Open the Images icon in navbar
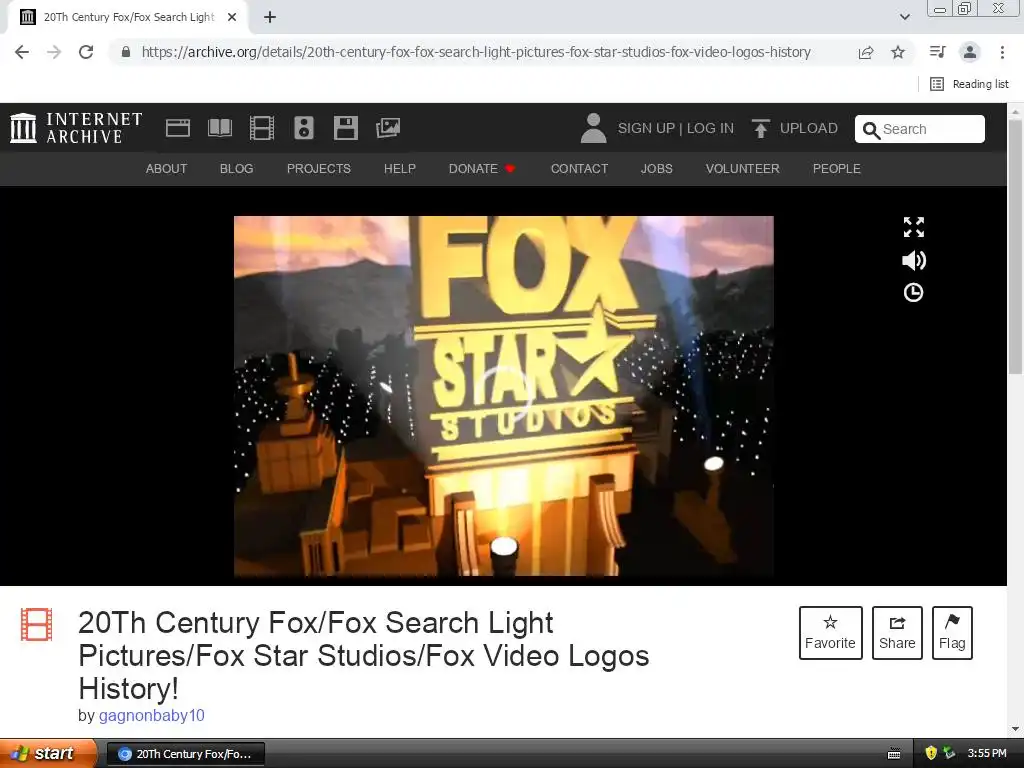This screenshot has width=1024, height=768. click(x=388, y=128)
